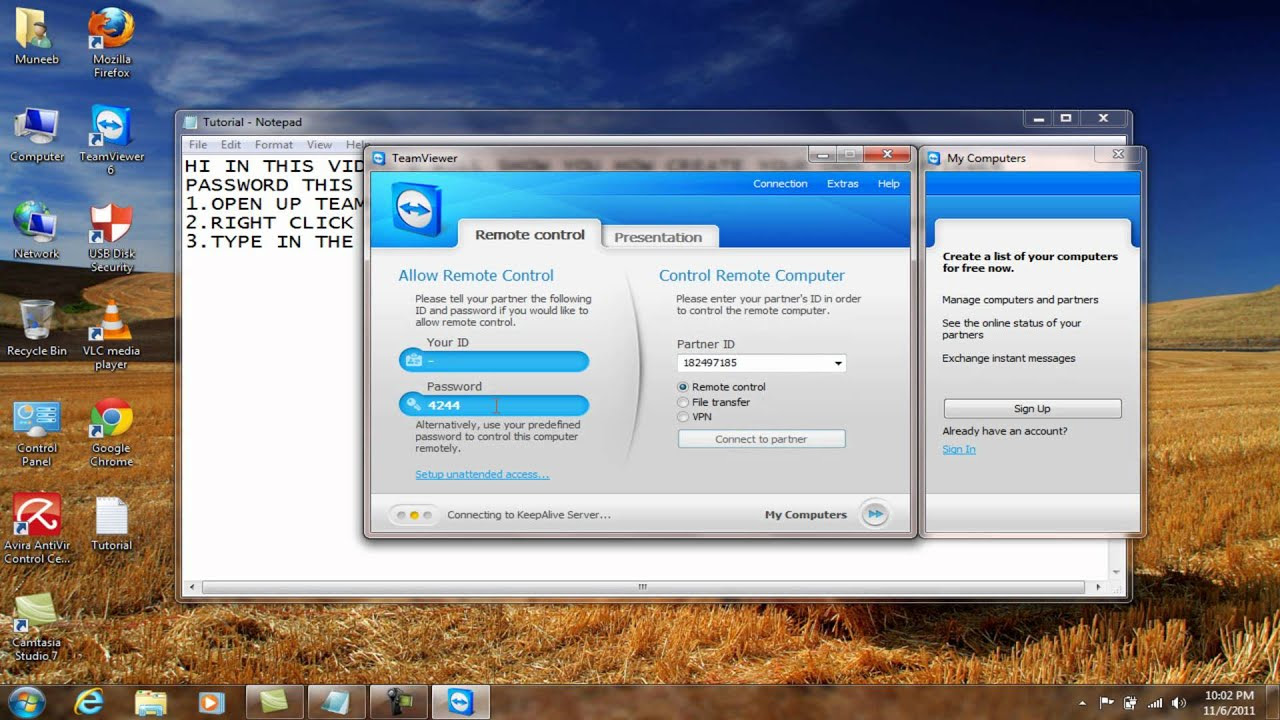Click the Sign In link
Screen dimensions: 1280x720
point(959,450)
